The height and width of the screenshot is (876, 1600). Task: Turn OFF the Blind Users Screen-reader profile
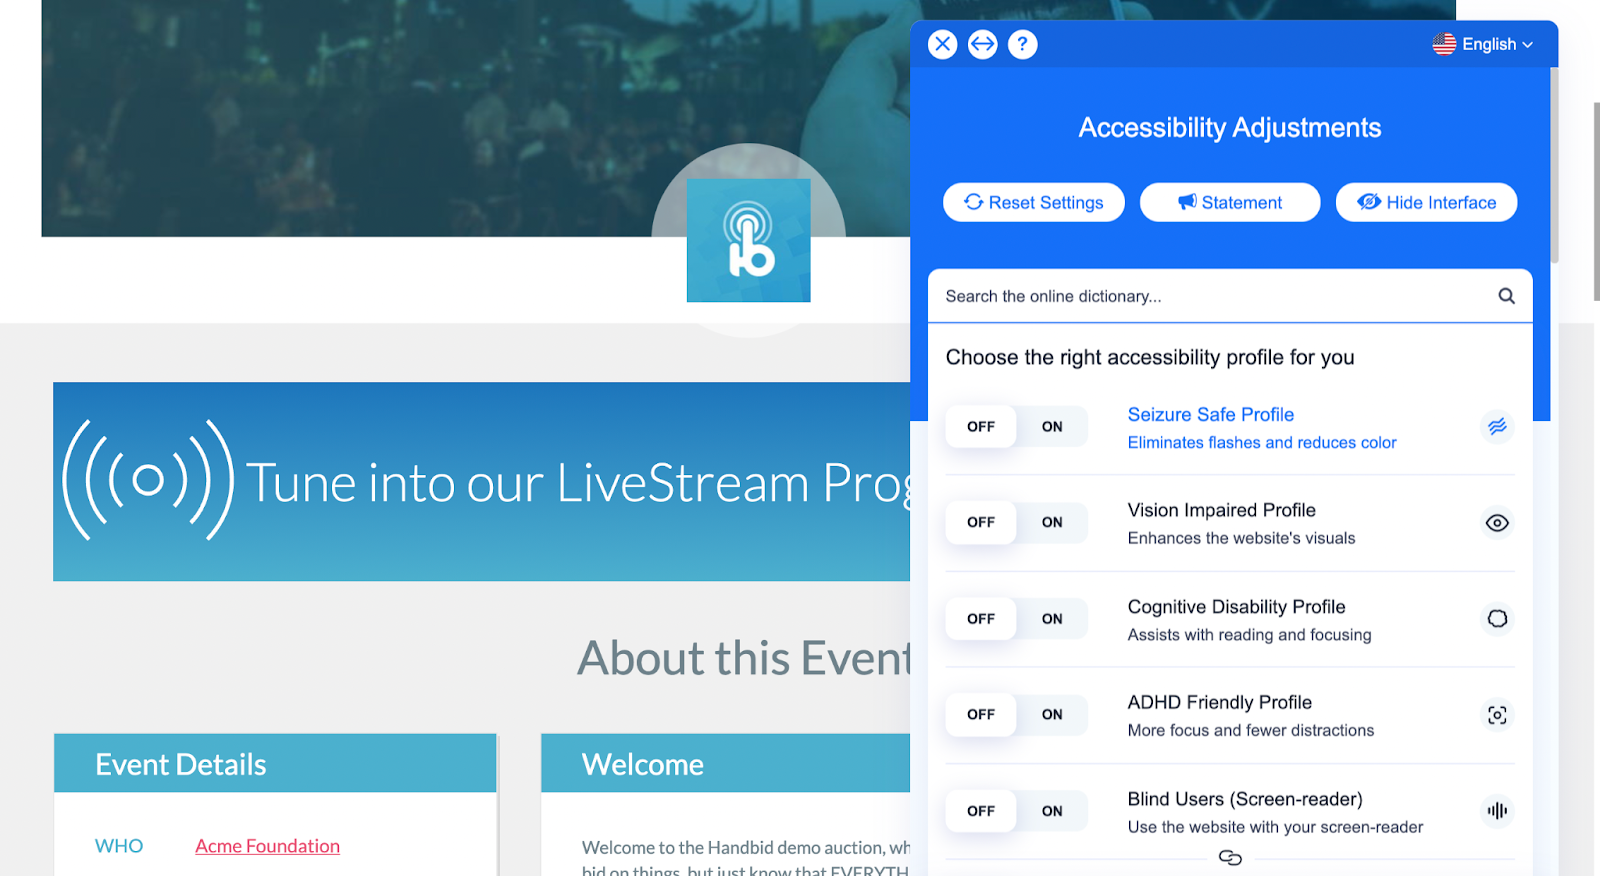(981, 811)
